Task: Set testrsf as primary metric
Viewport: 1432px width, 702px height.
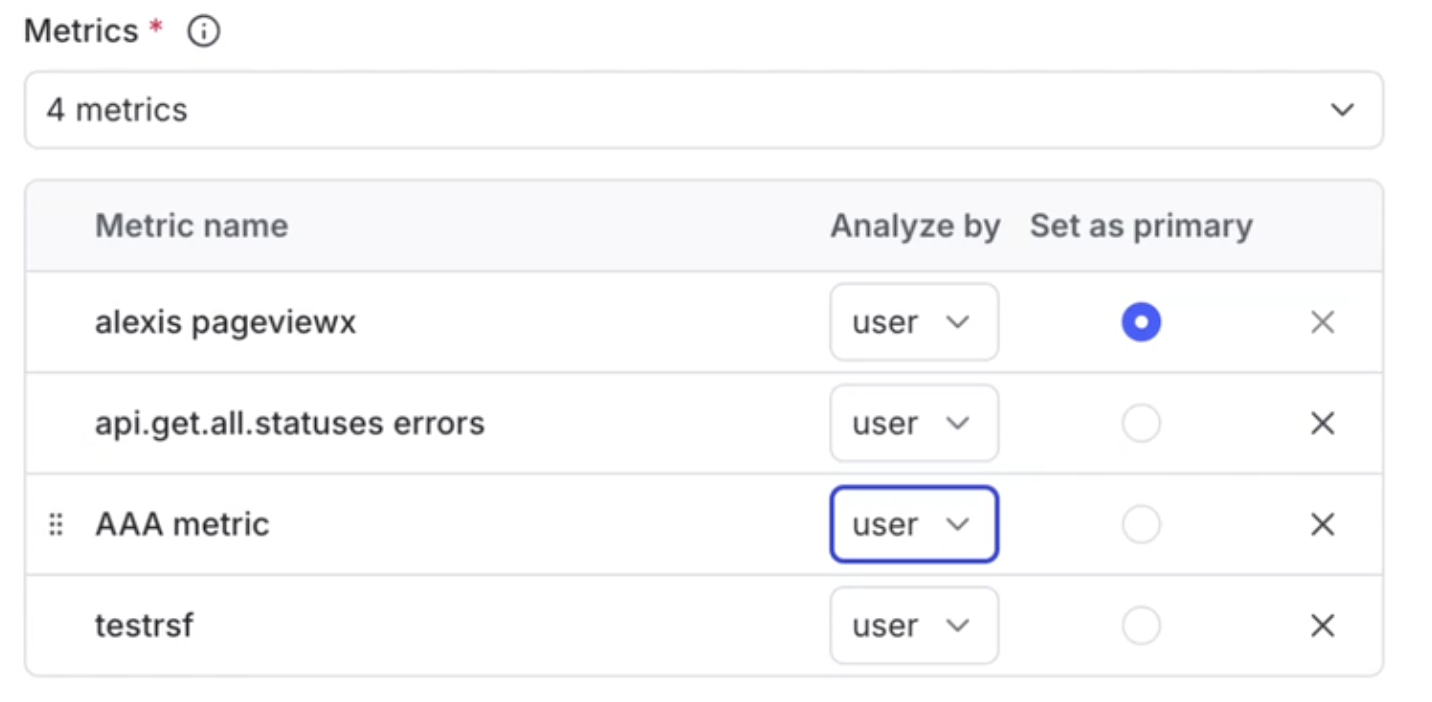Action: coord(1141,626)
